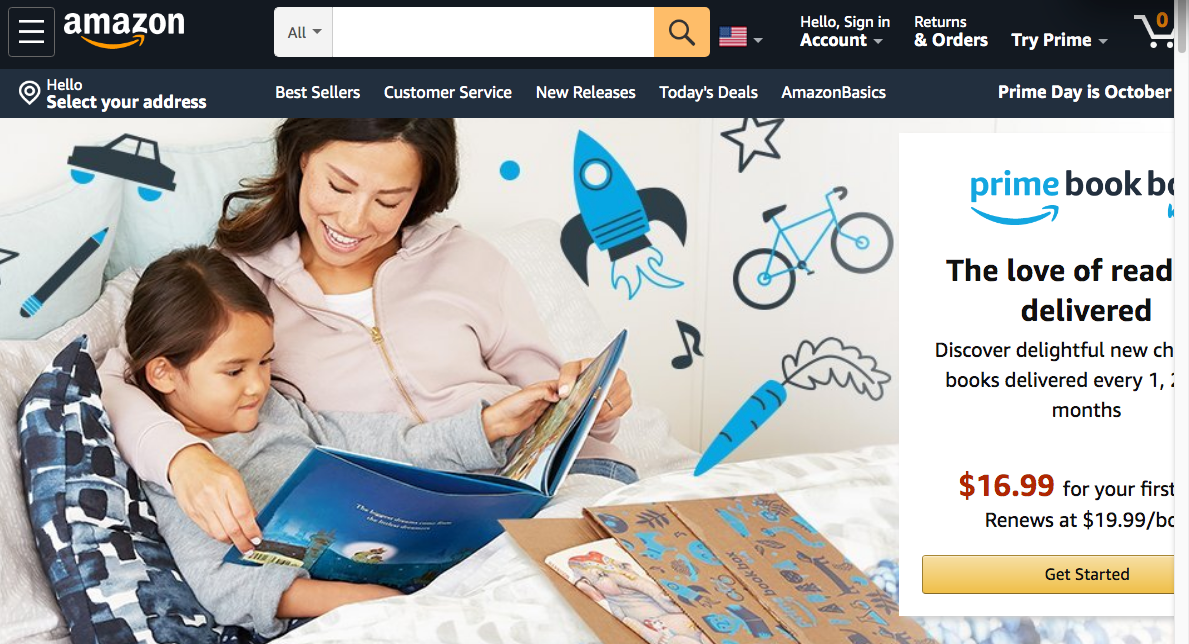
Task: Open Best Sellers in navigation bar
Action: (x=318, y=93)
